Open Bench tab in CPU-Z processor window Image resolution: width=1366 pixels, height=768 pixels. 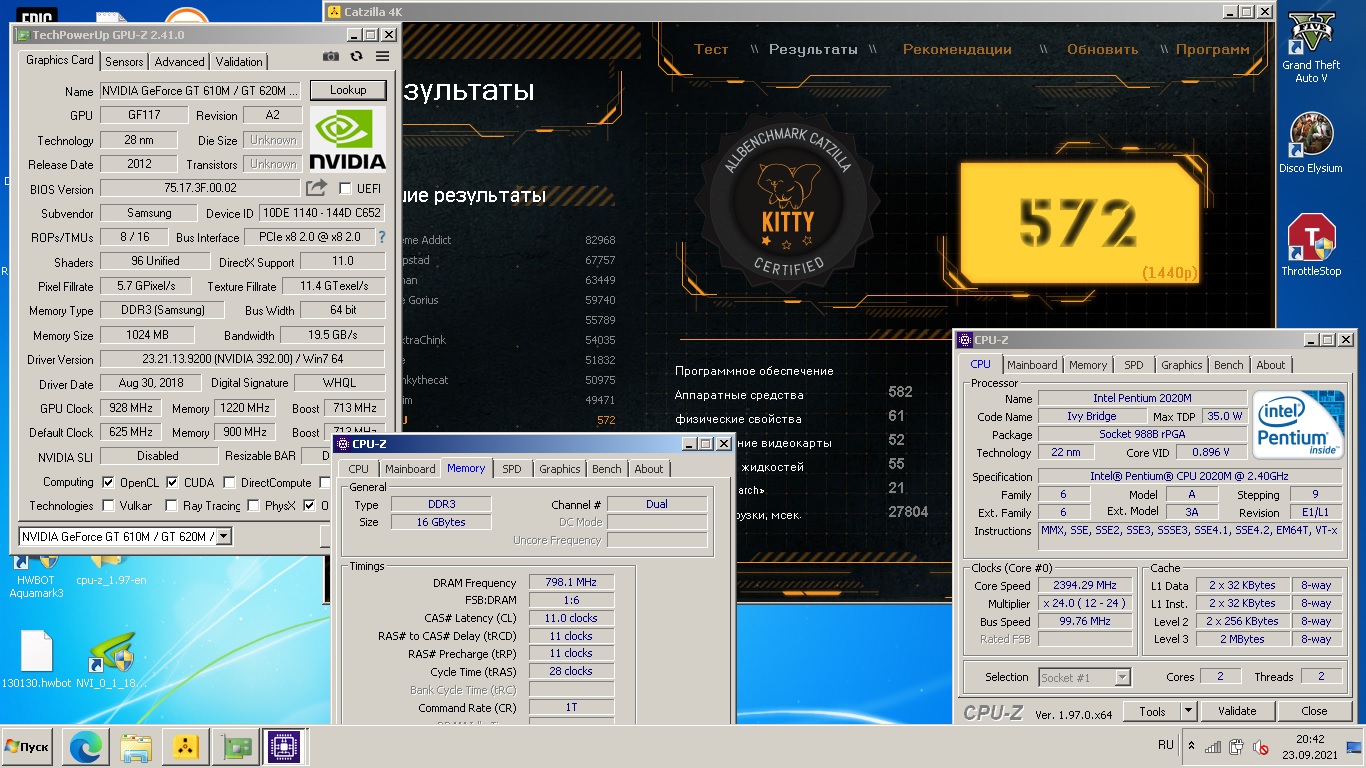click(x=1228, y=365)
